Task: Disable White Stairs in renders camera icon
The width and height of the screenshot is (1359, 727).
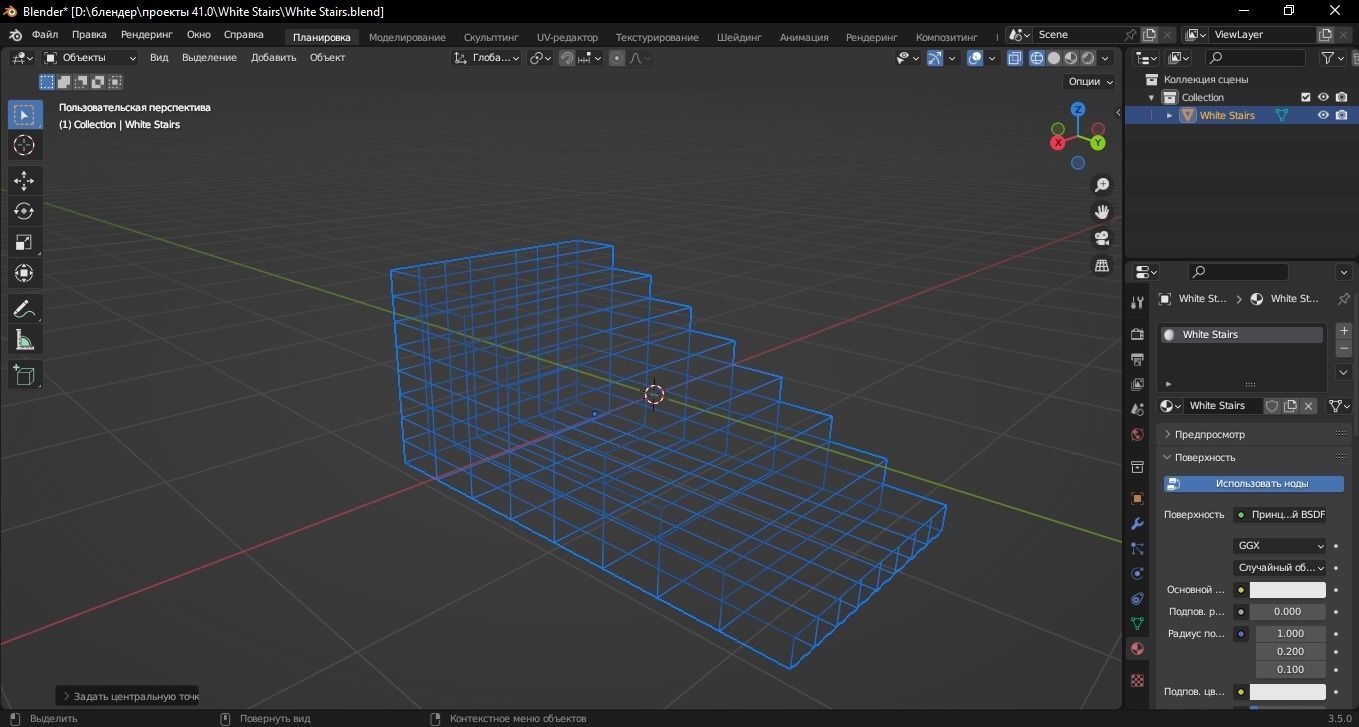Action: (x=1341, y=115)
